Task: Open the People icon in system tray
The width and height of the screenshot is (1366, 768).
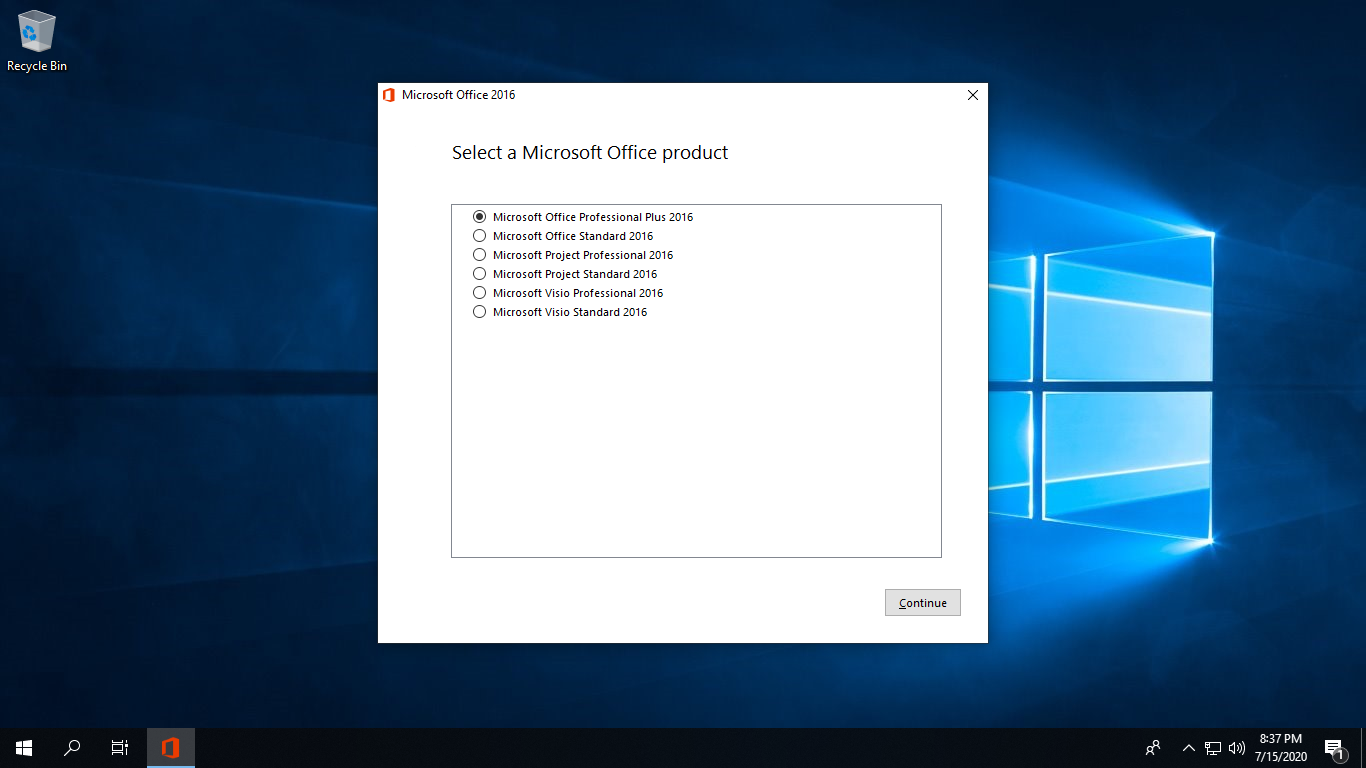Action: point(1153,747)
